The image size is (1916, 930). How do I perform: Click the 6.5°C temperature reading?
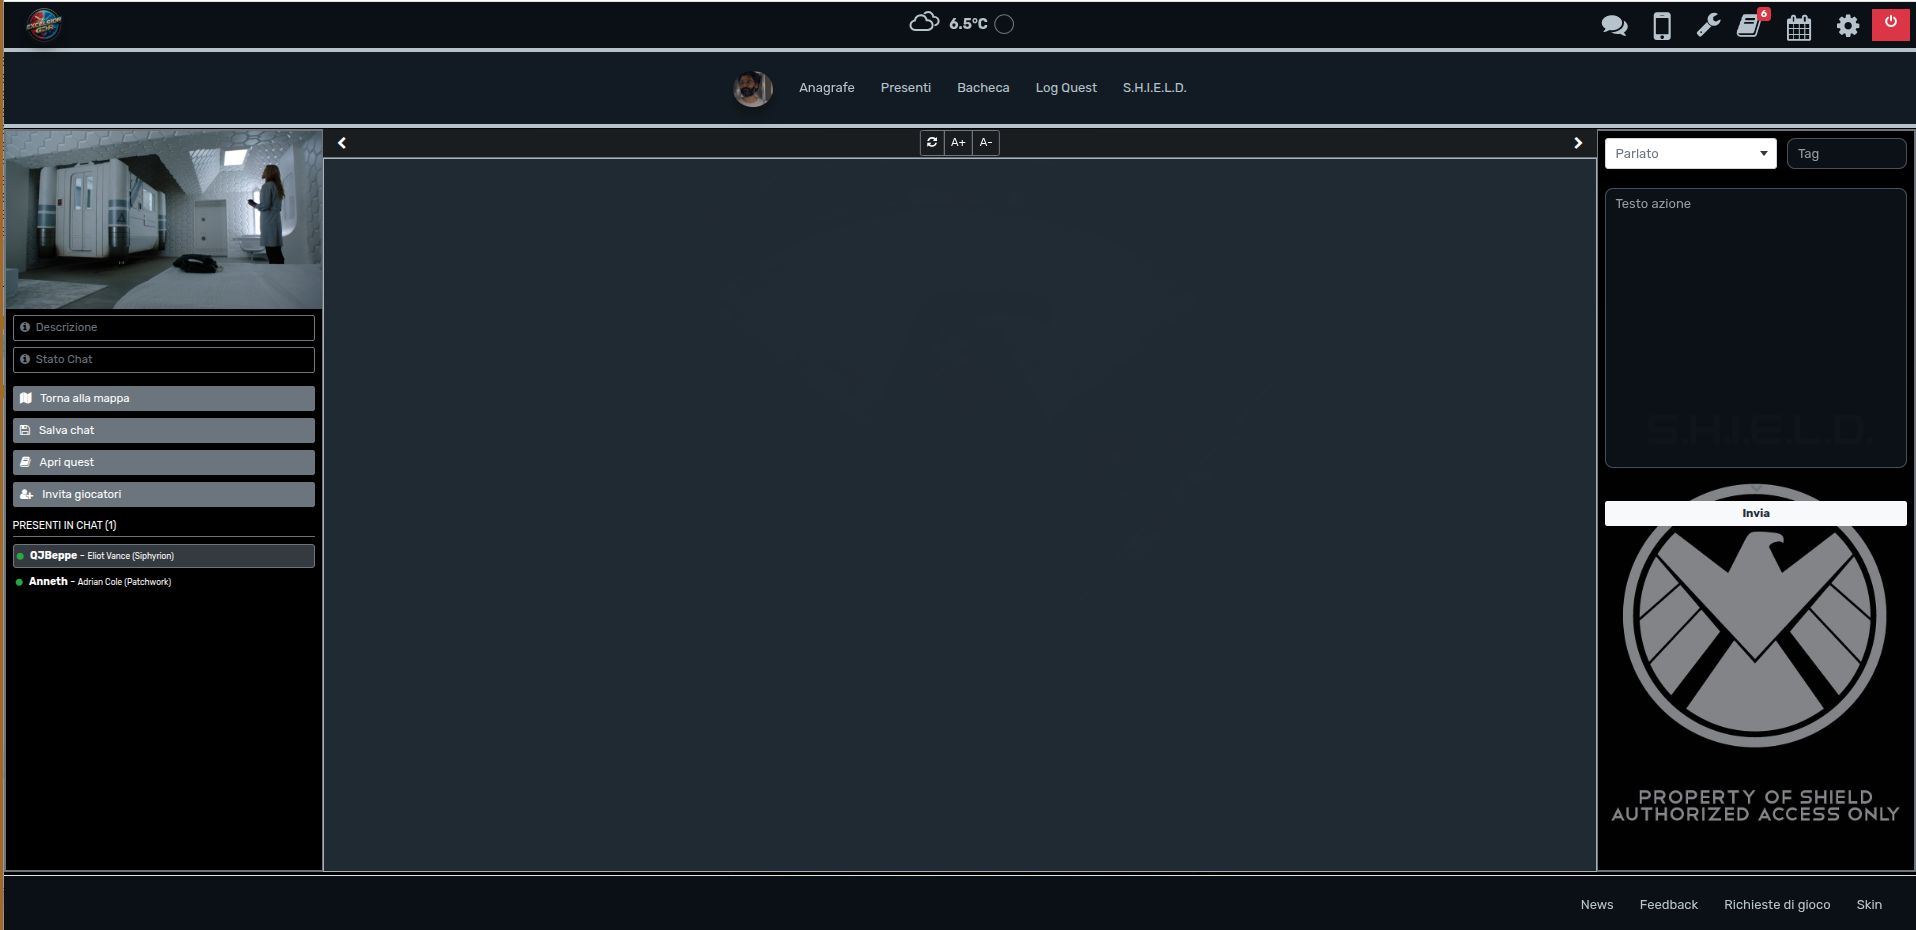[968, 24]
